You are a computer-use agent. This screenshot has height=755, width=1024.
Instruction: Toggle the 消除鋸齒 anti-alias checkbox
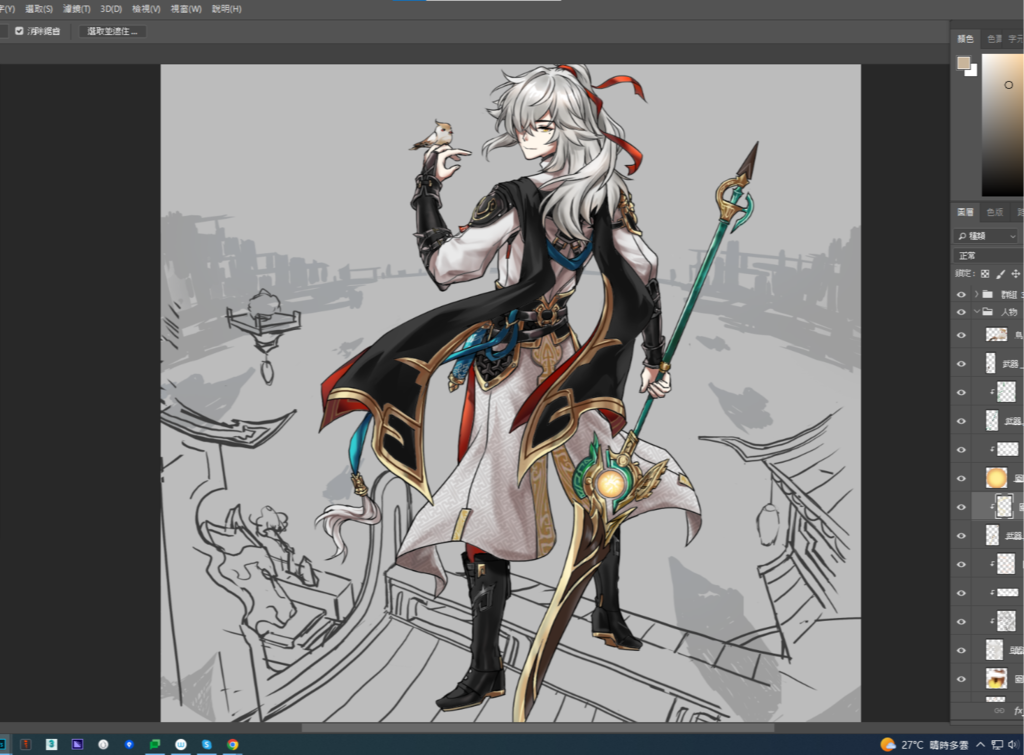tap(19, 31)
